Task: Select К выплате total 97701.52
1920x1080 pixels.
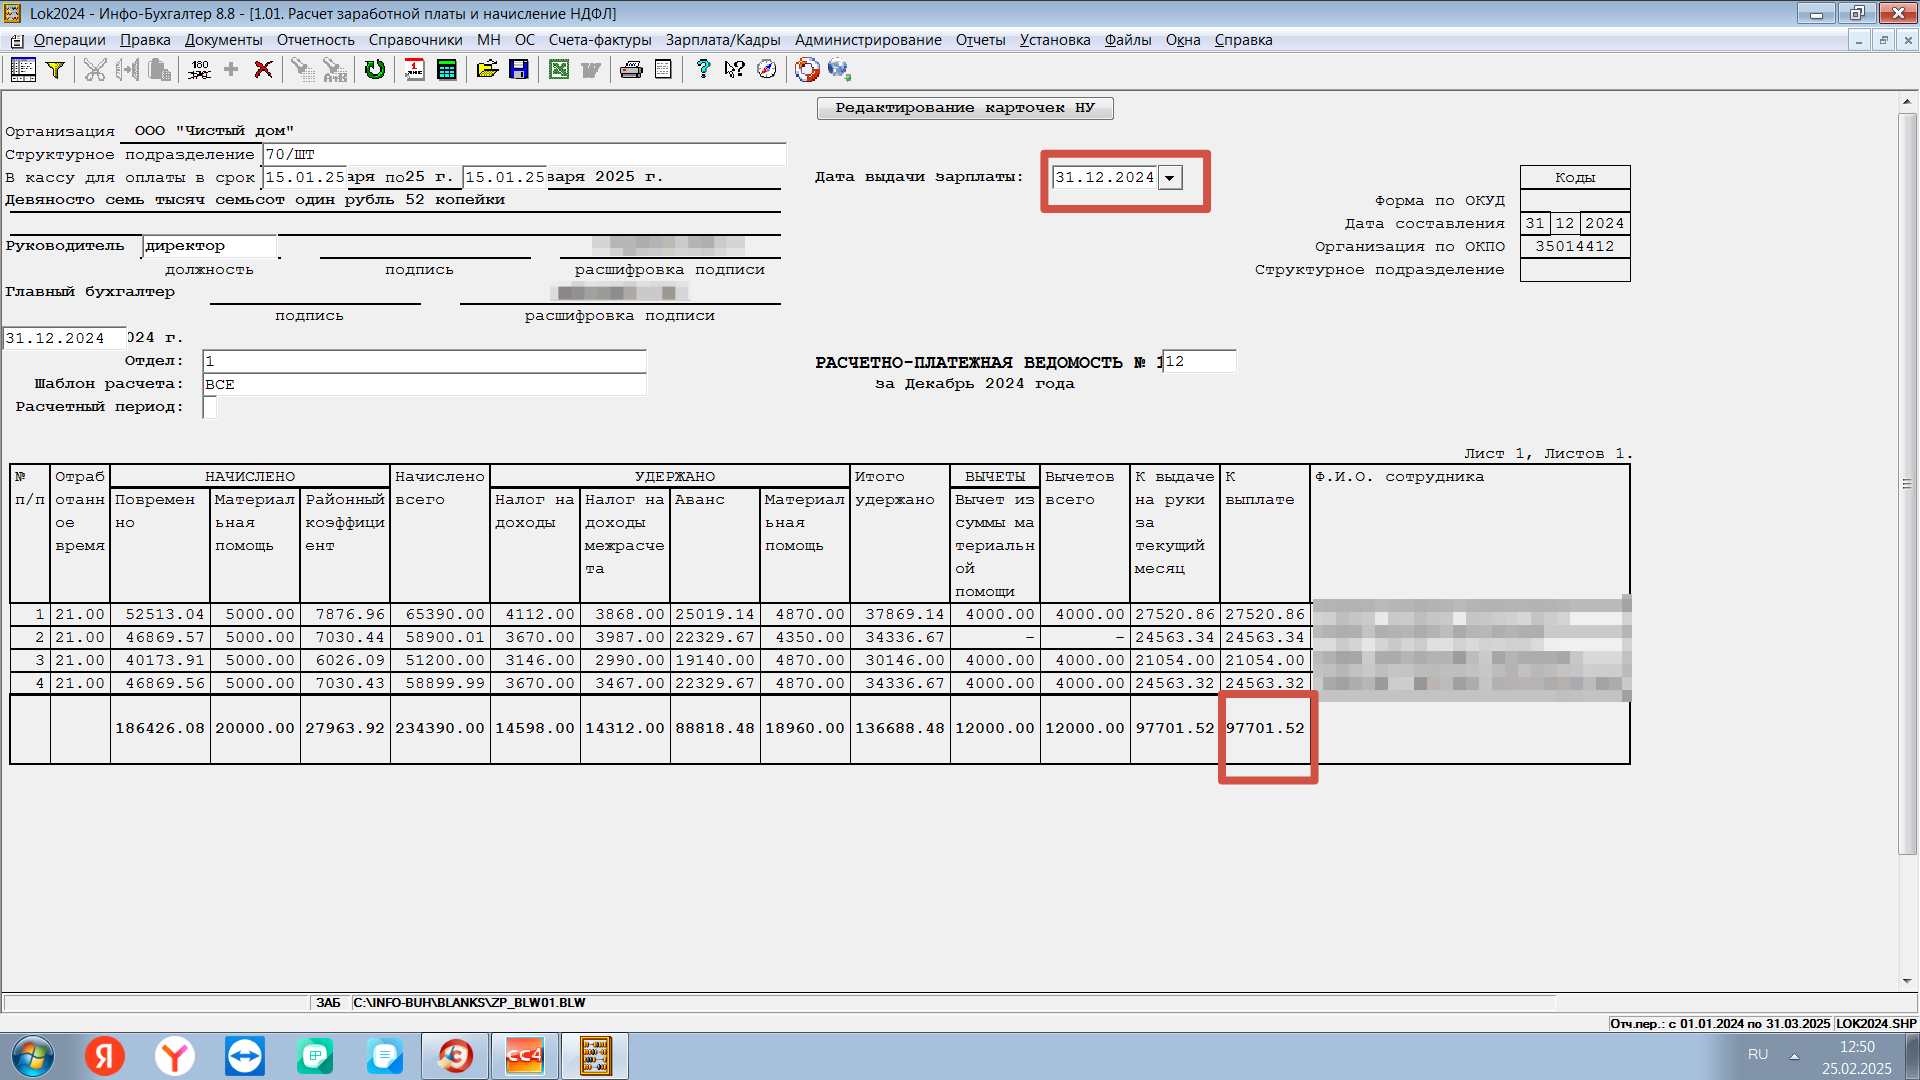Action: click(1265, 728)
